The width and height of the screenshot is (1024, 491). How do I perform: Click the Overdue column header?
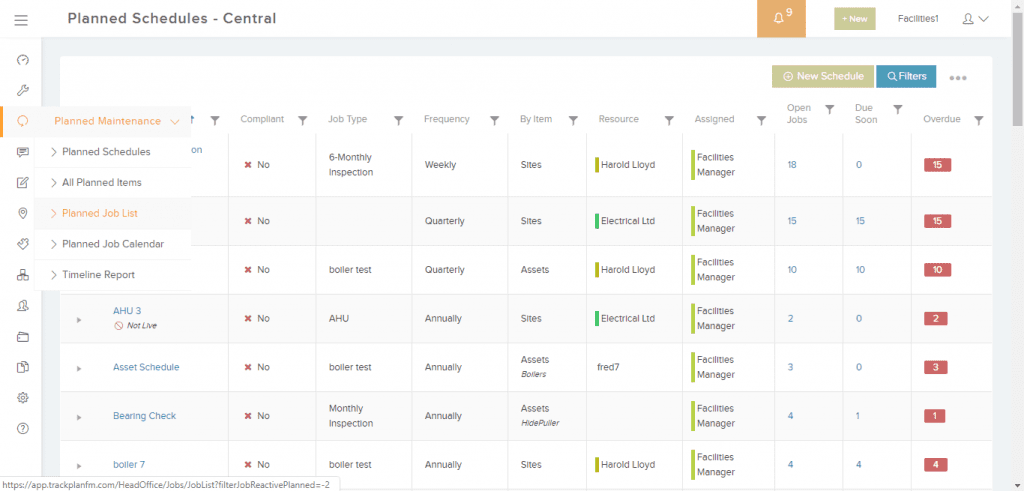942,119
